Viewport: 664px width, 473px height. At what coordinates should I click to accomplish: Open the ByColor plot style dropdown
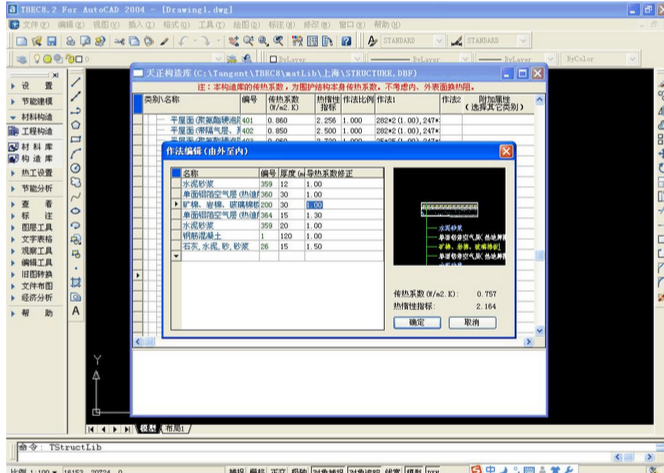click(632, 59)
